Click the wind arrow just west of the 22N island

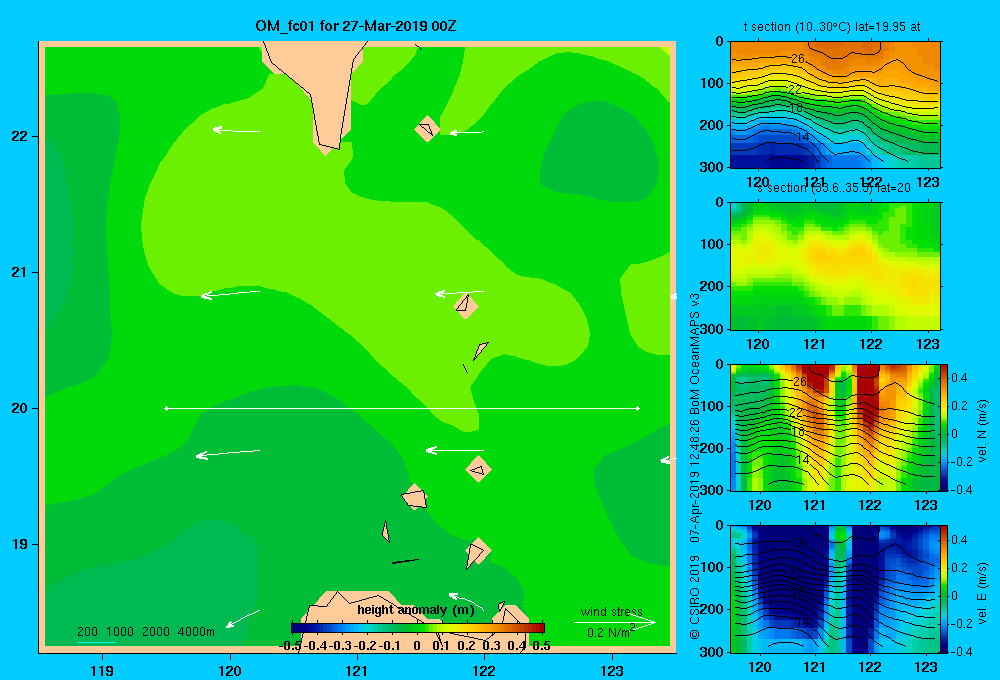(x=467, y=133)
